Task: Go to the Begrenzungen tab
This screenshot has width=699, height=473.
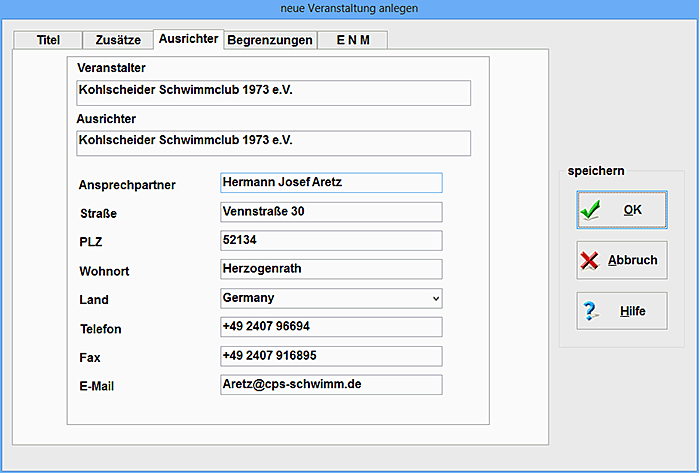Action: [270, 41]
